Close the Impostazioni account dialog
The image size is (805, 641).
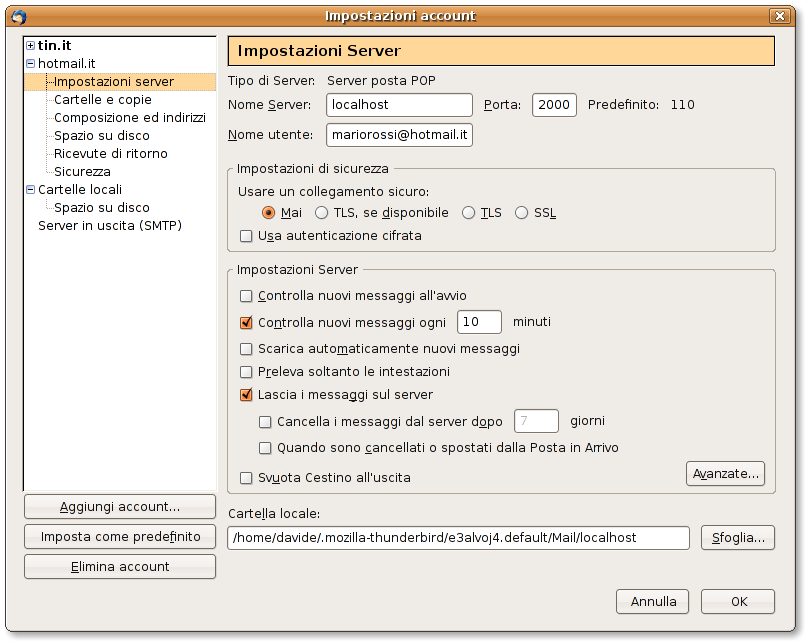778,15
